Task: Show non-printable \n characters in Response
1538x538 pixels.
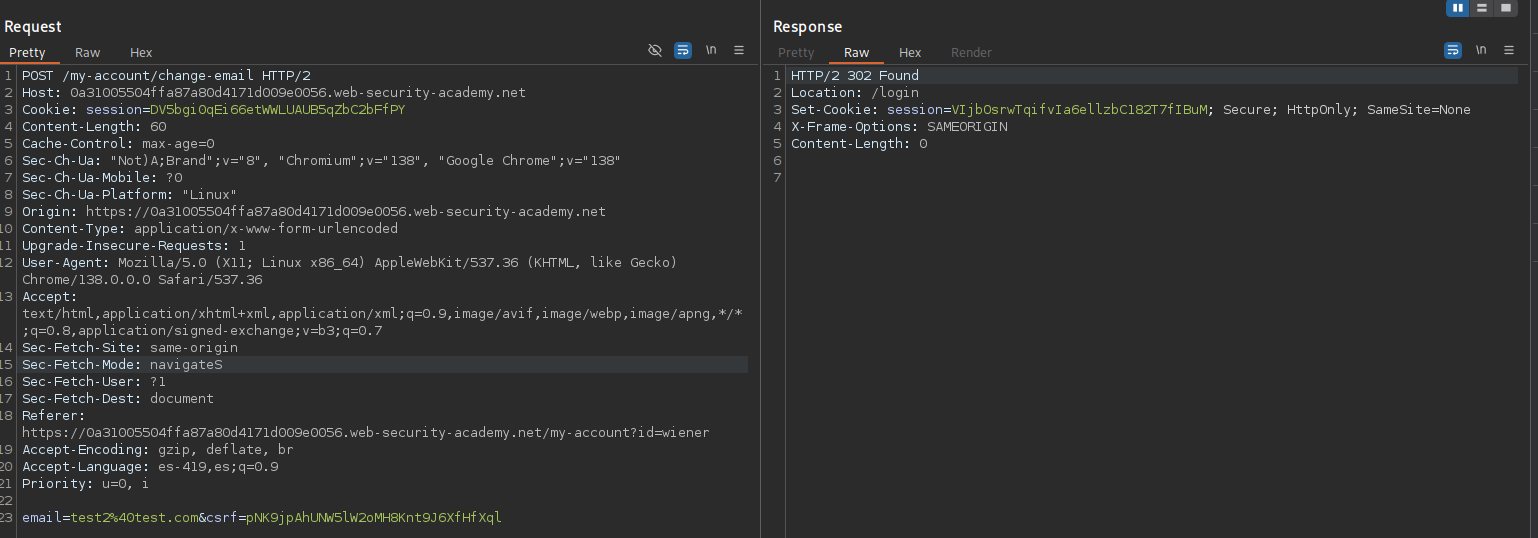Action: tap(1481, 50)
